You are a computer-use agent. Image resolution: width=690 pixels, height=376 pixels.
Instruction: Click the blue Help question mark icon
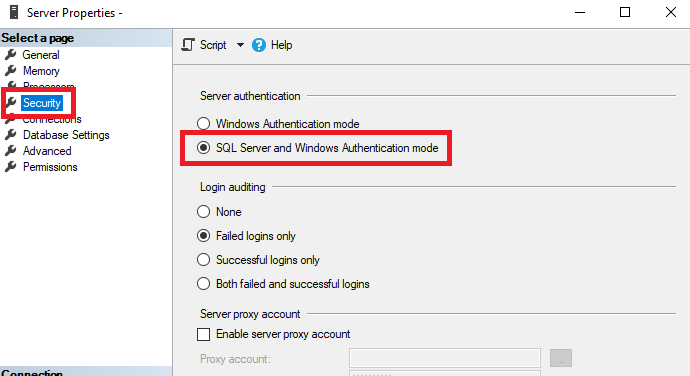(x=259, y=45)
